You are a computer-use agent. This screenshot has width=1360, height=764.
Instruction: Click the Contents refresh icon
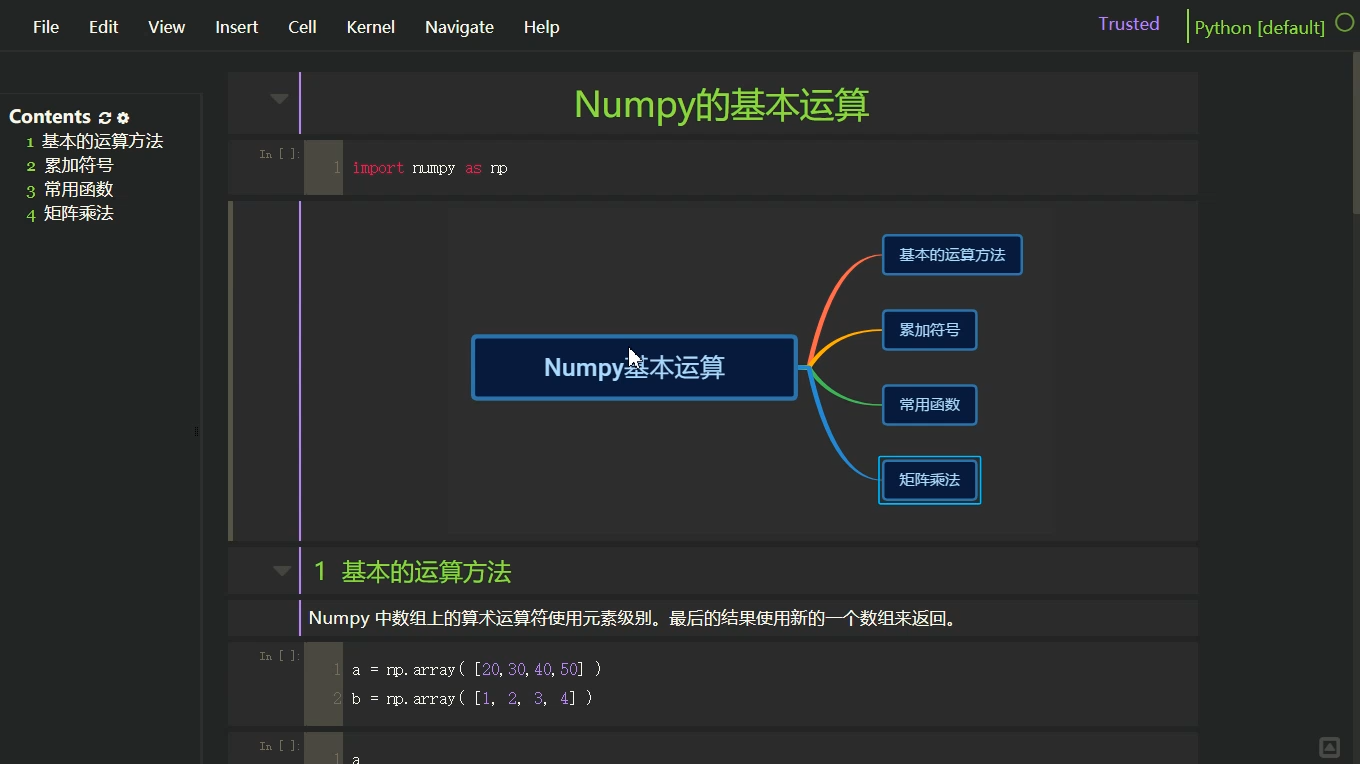click(104, 117)
